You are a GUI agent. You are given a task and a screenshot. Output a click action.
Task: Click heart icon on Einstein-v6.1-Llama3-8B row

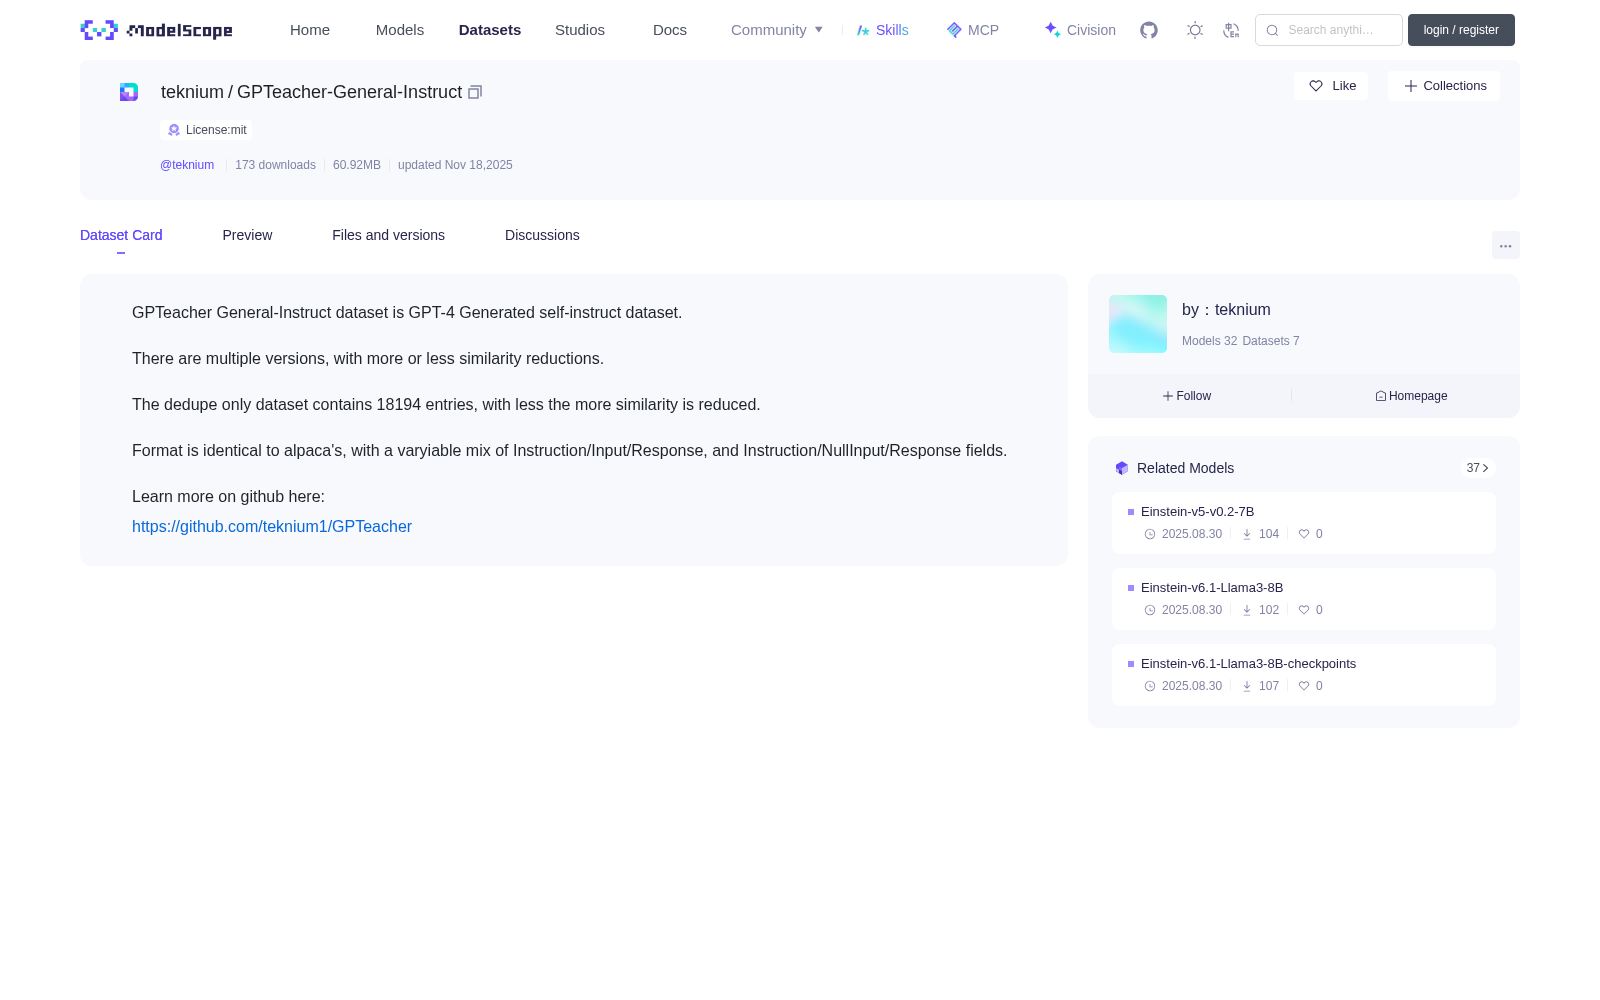coord(1304,610)
